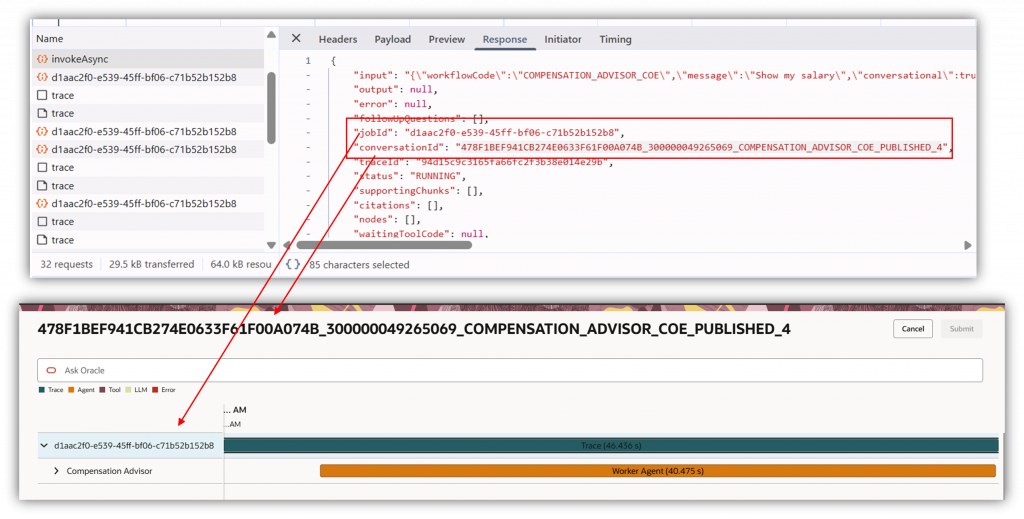1024x519 pixels.
Task: Click the Name column header
Action: pyautogui.click(x=50, y=39)
